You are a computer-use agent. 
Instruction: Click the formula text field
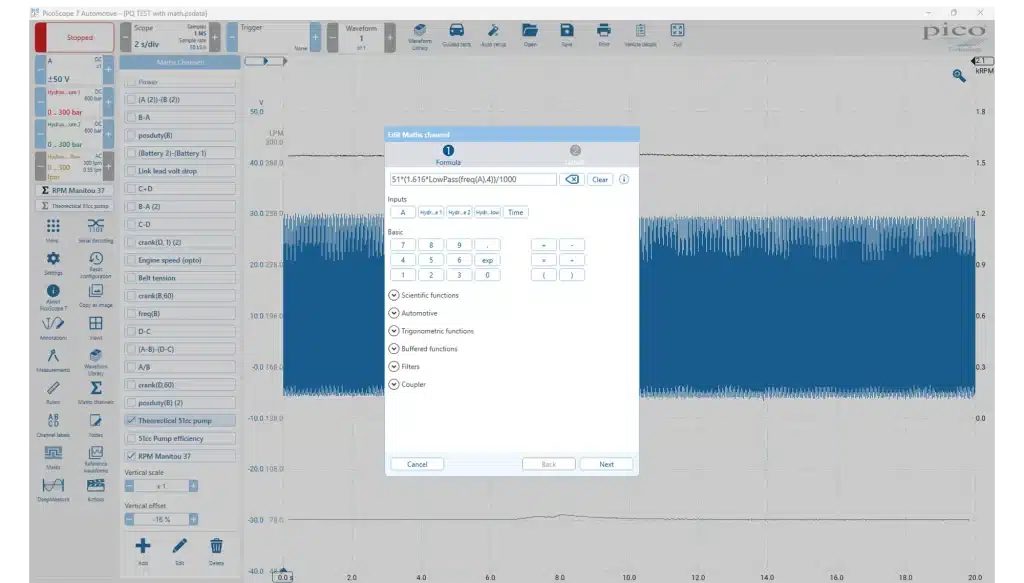(473, 180)
